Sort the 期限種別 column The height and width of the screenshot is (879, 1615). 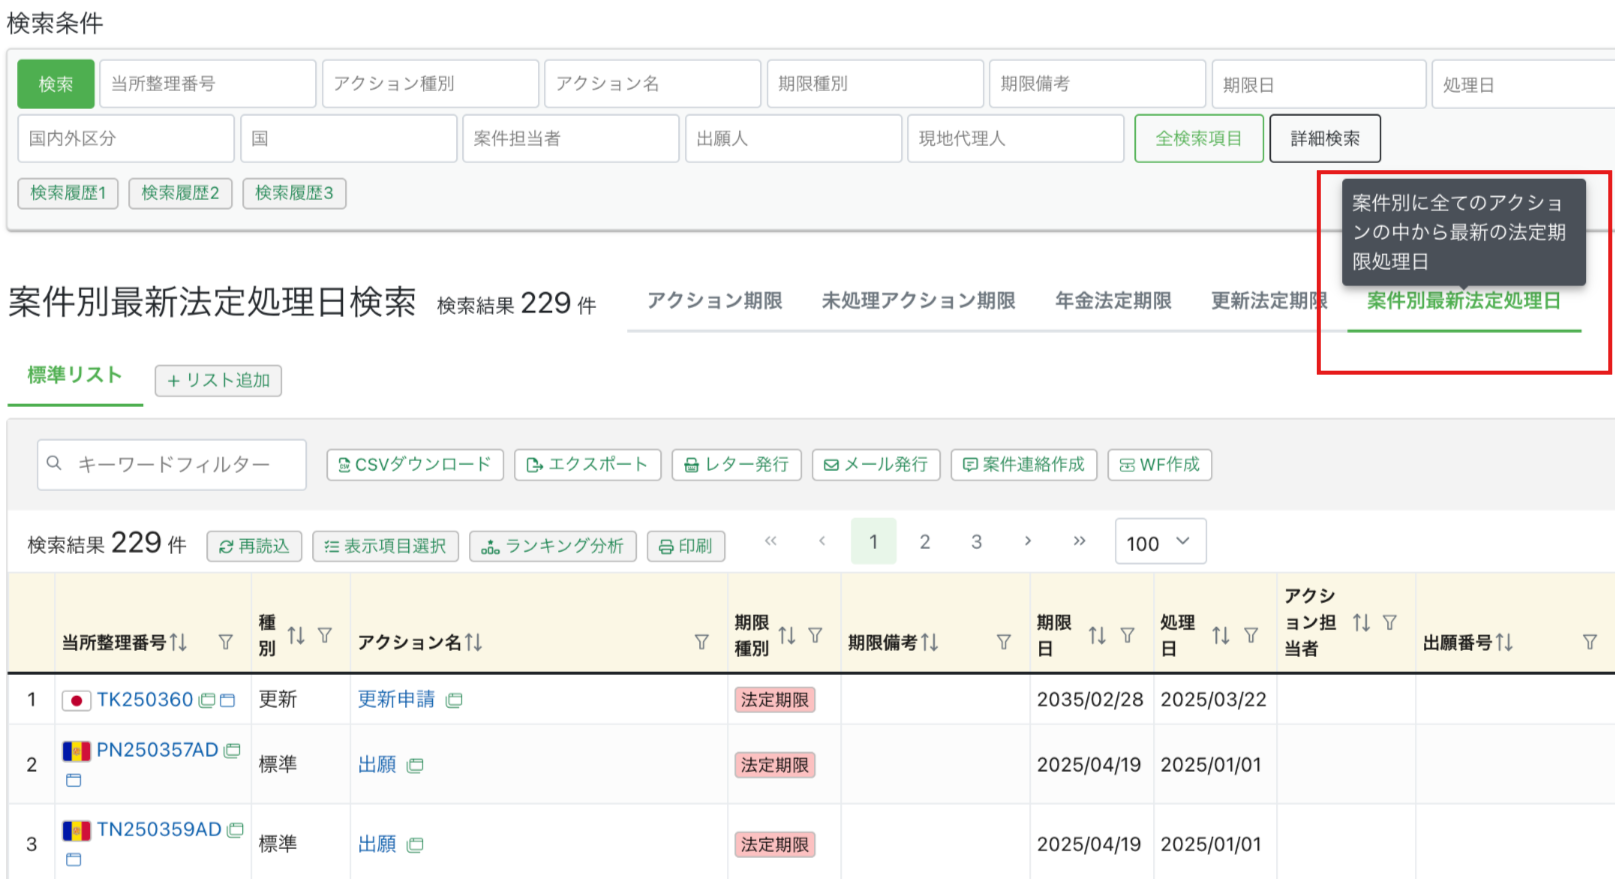click(x=787, y=635)
